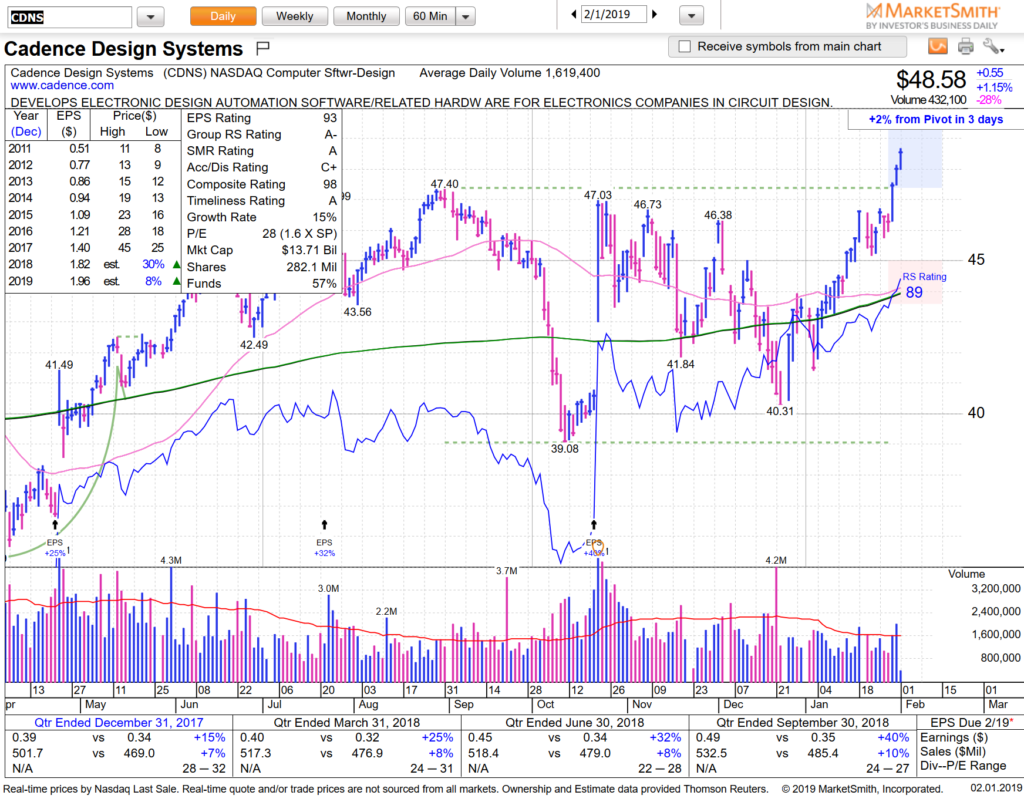Open the wrench settings tool icon

(x=993, y=46)
